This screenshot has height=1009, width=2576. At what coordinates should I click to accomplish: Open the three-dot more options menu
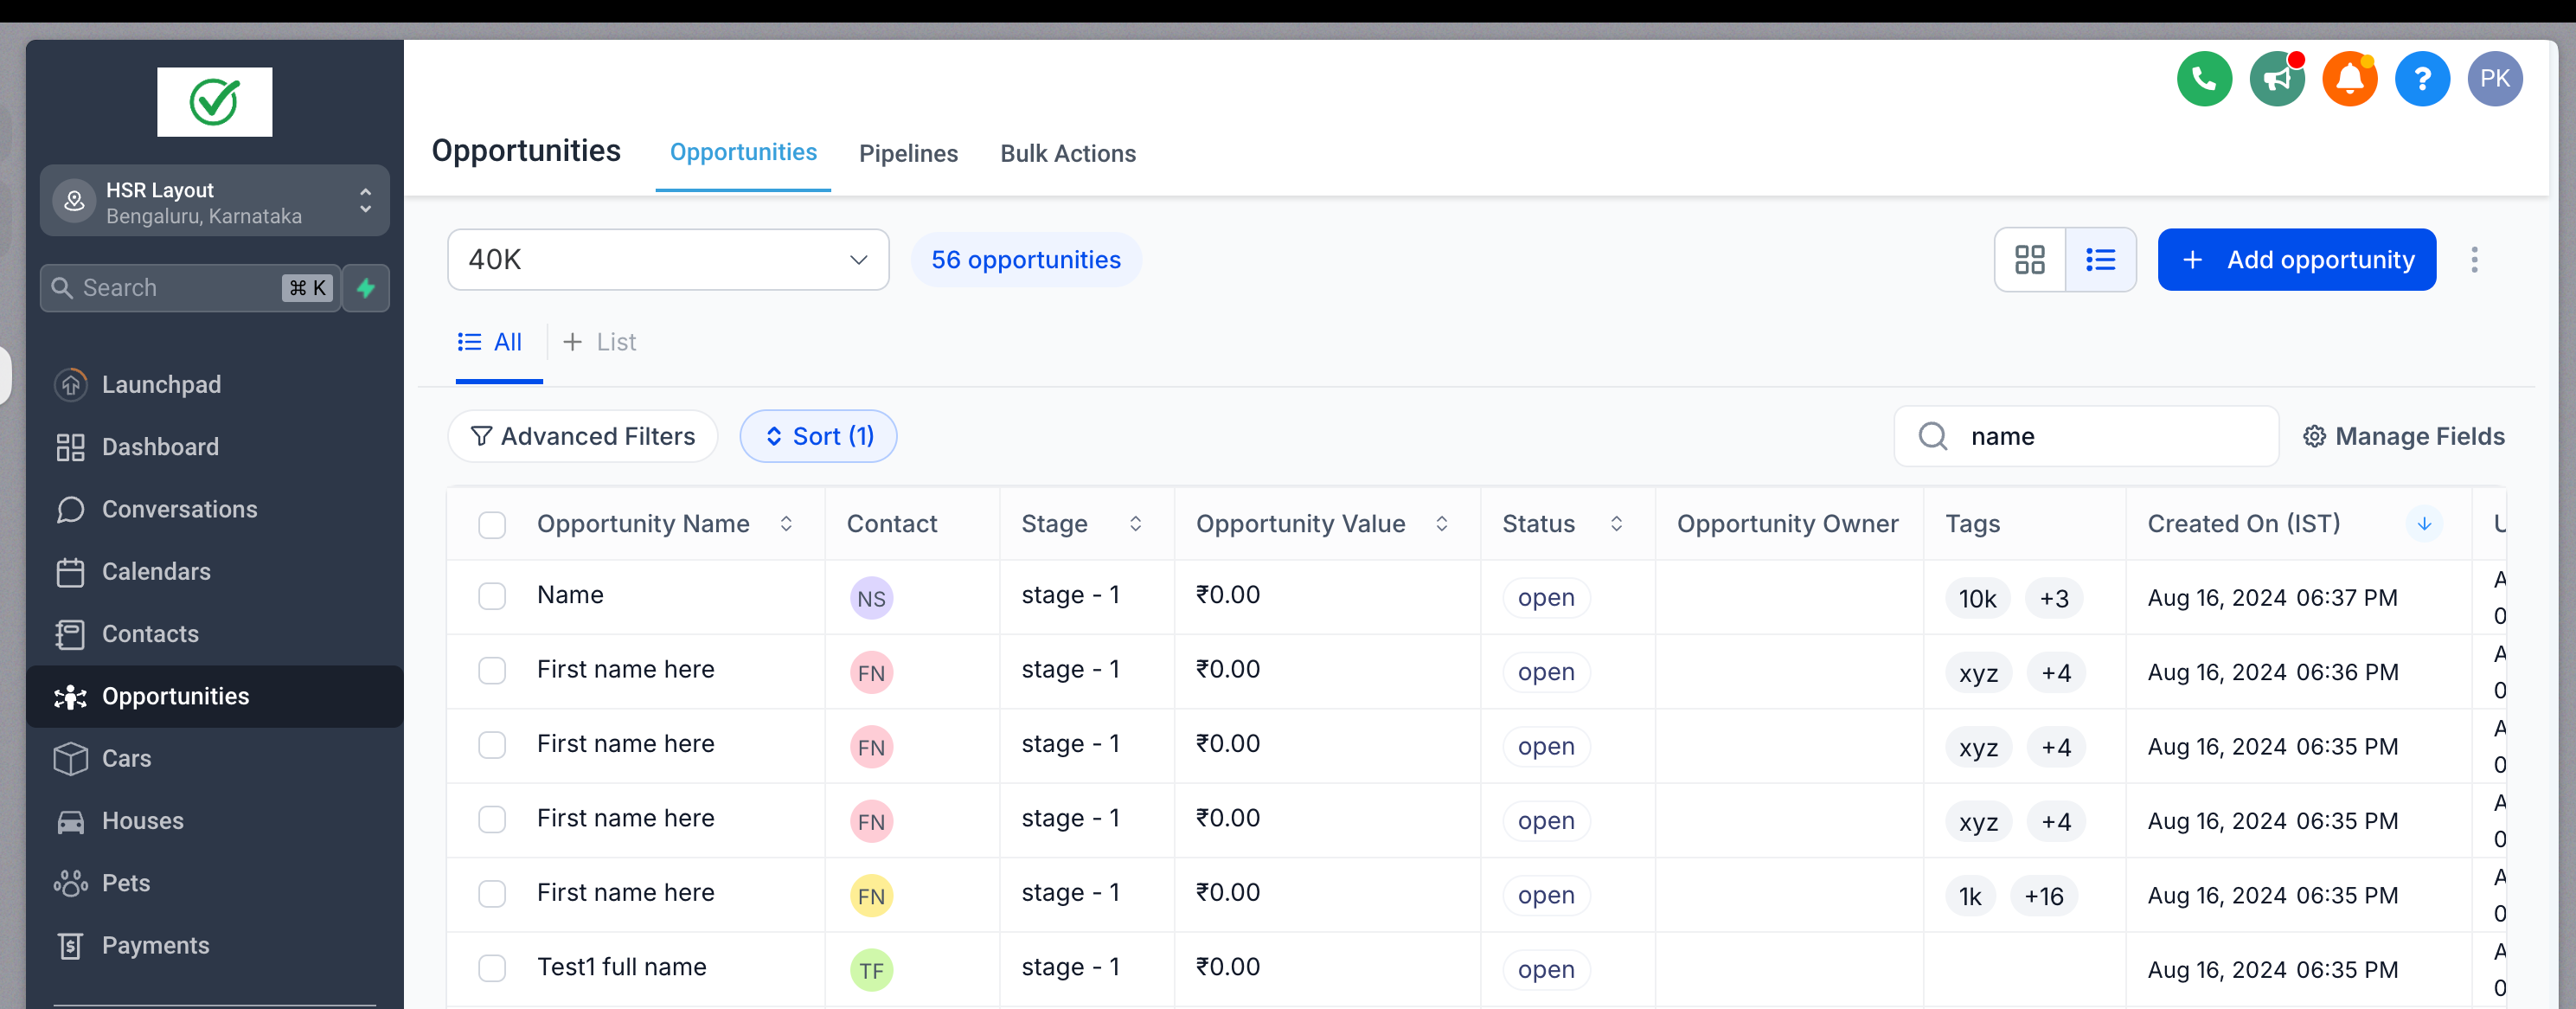click(2474, 260)
